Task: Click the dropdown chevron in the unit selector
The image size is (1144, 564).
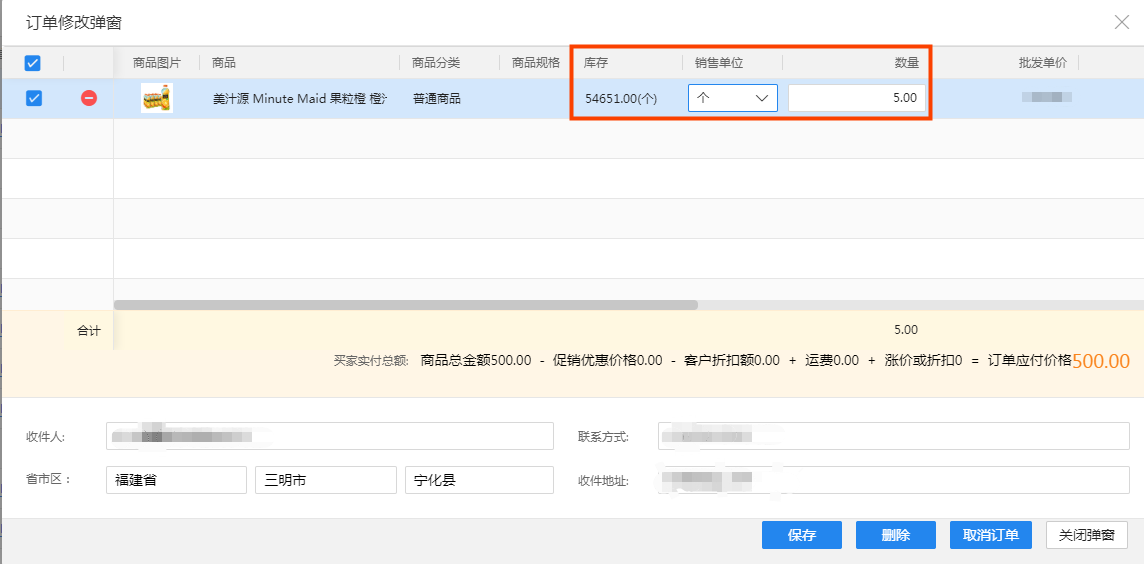Action: tap(762, 98)
